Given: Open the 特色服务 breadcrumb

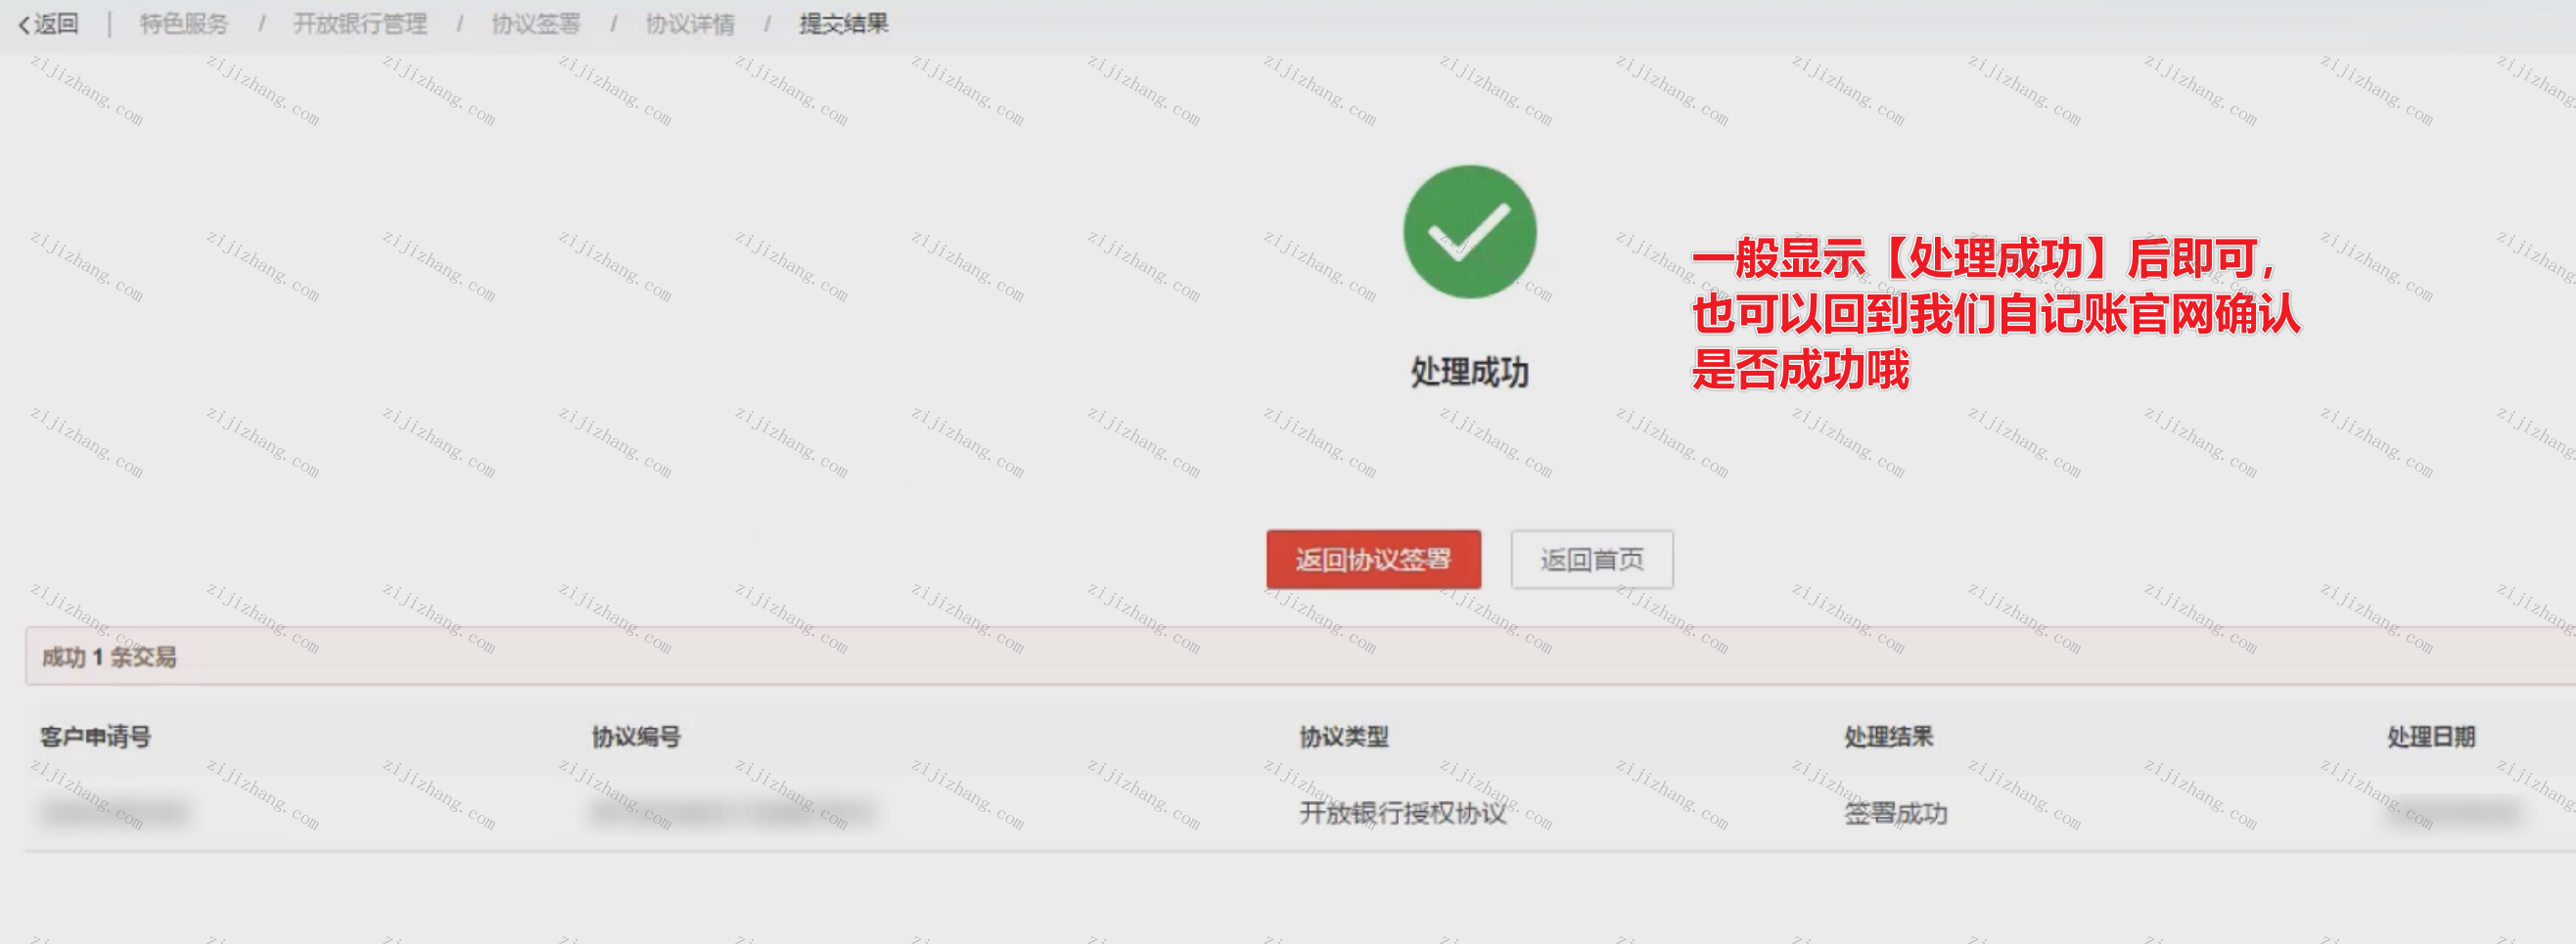Looking at the screenshot, I should [x=184, y=24].
